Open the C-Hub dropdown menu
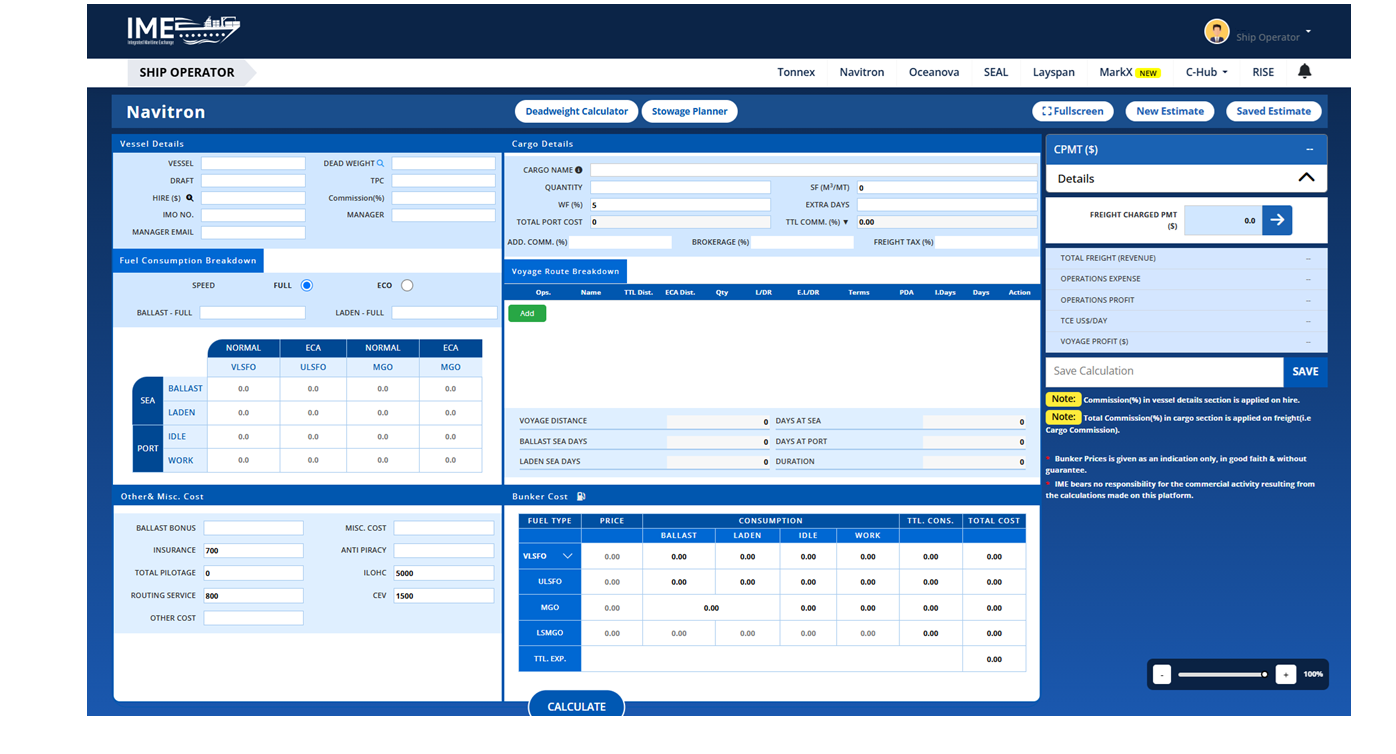This screenshot has width=1396, height=754. tap(1206, 72)
